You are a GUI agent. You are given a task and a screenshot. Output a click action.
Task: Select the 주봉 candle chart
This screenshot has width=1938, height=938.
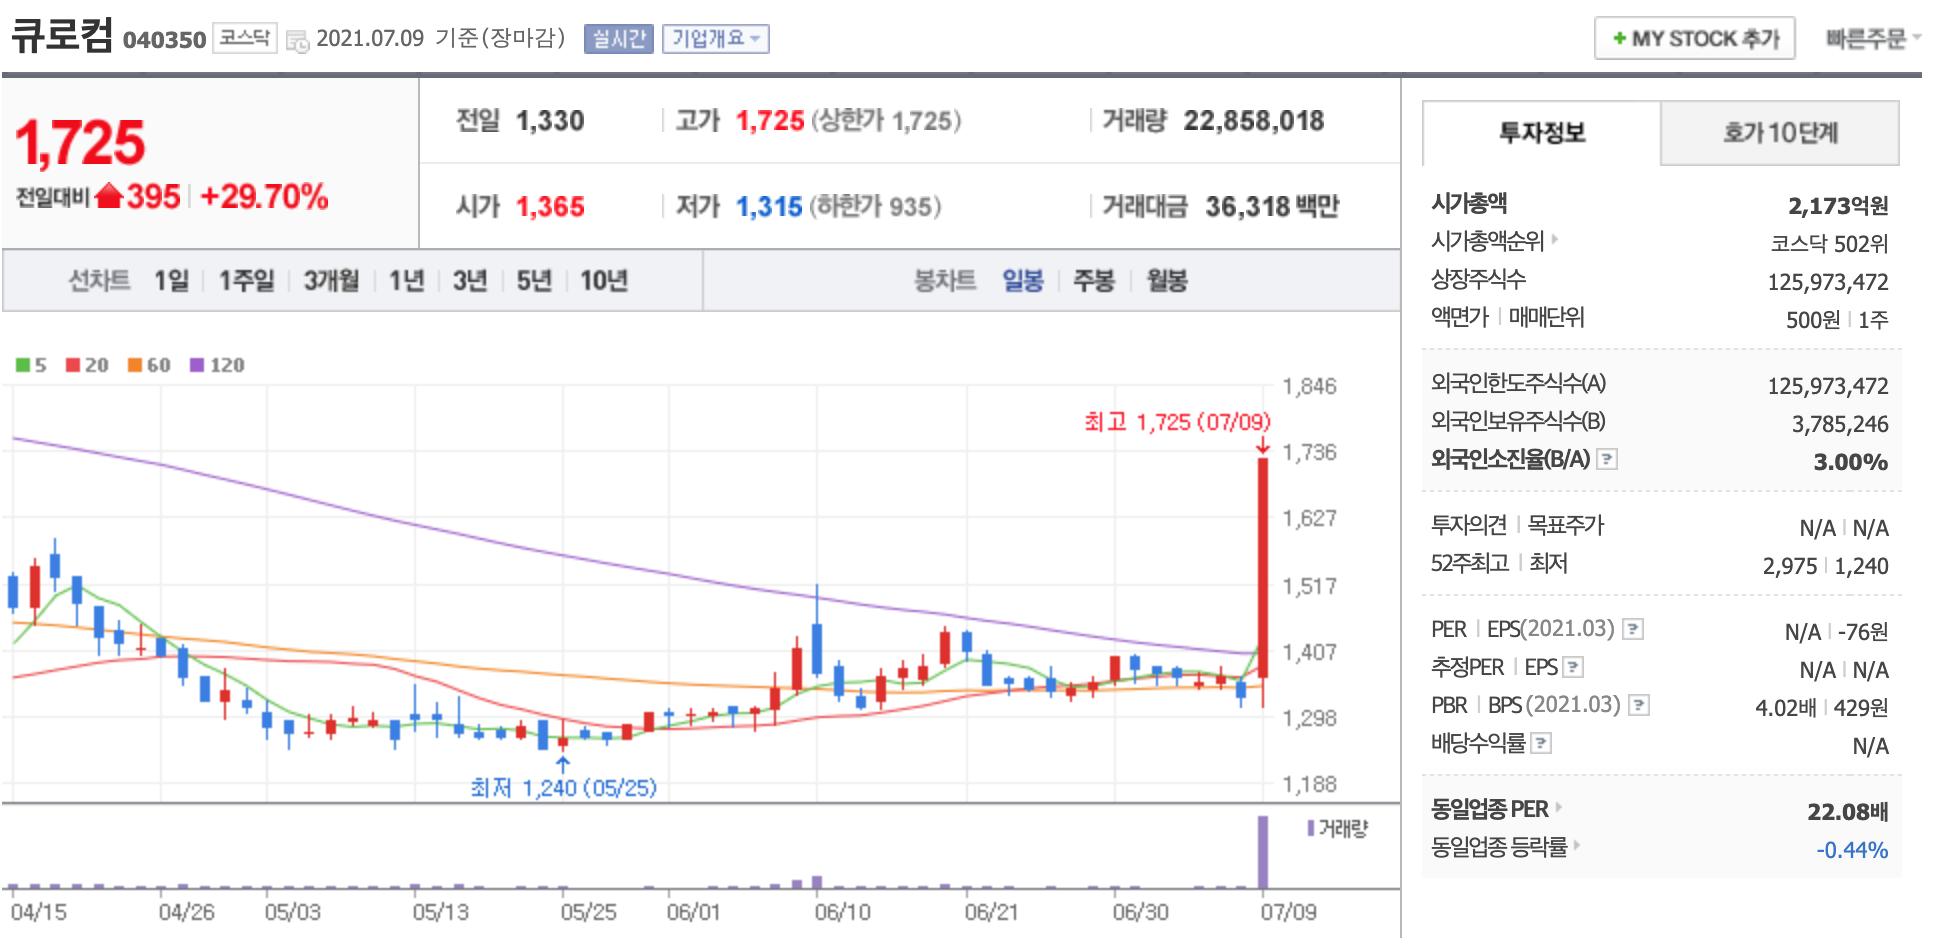pos(1094,281)
